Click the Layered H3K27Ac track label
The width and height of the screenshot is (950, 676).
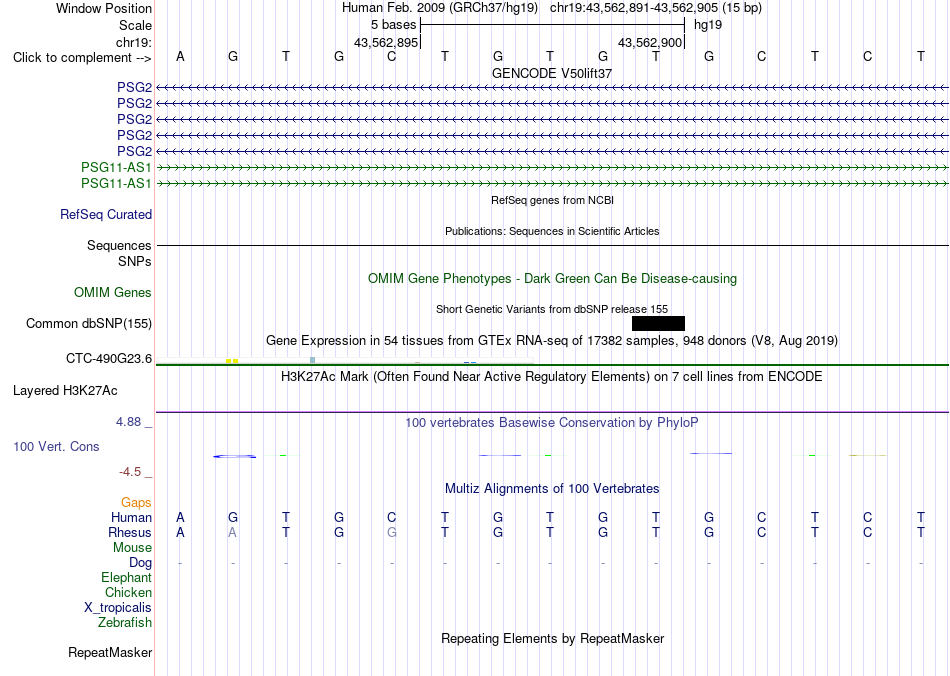[x=65, y=391]
